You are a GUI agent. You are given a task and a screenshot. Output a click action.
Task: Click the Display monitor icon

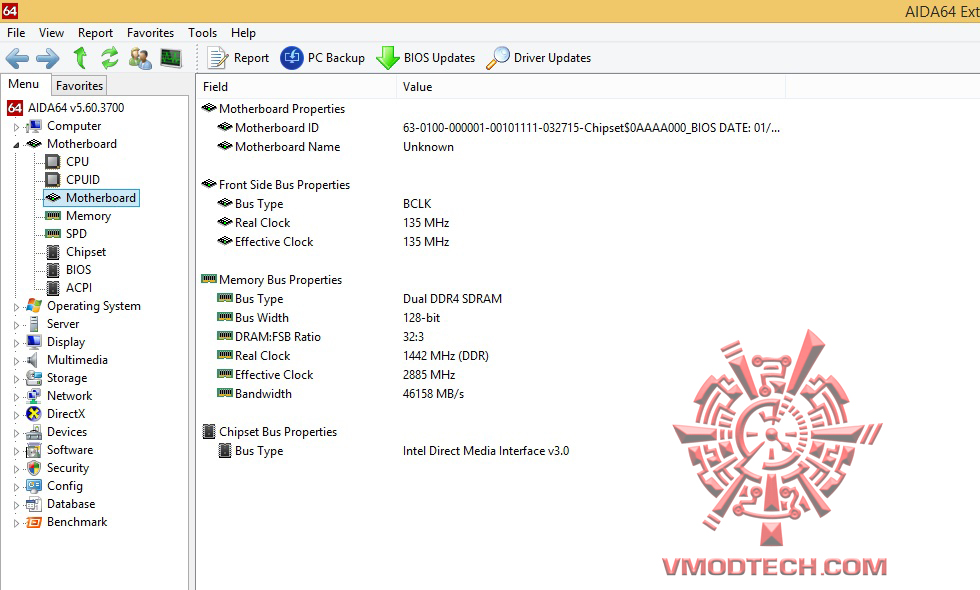[34, 342]
